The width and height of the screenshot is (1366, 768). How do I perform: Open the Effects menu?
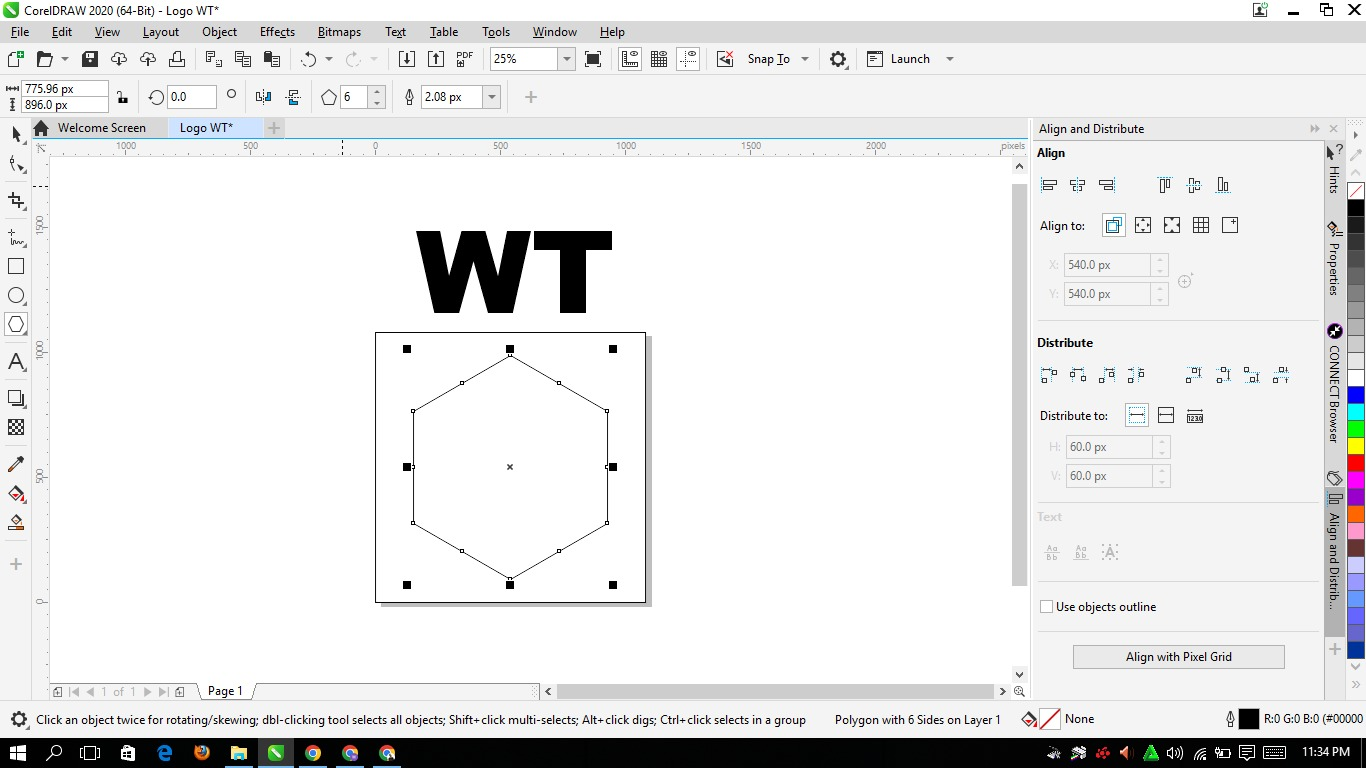(x=278, y=32)
